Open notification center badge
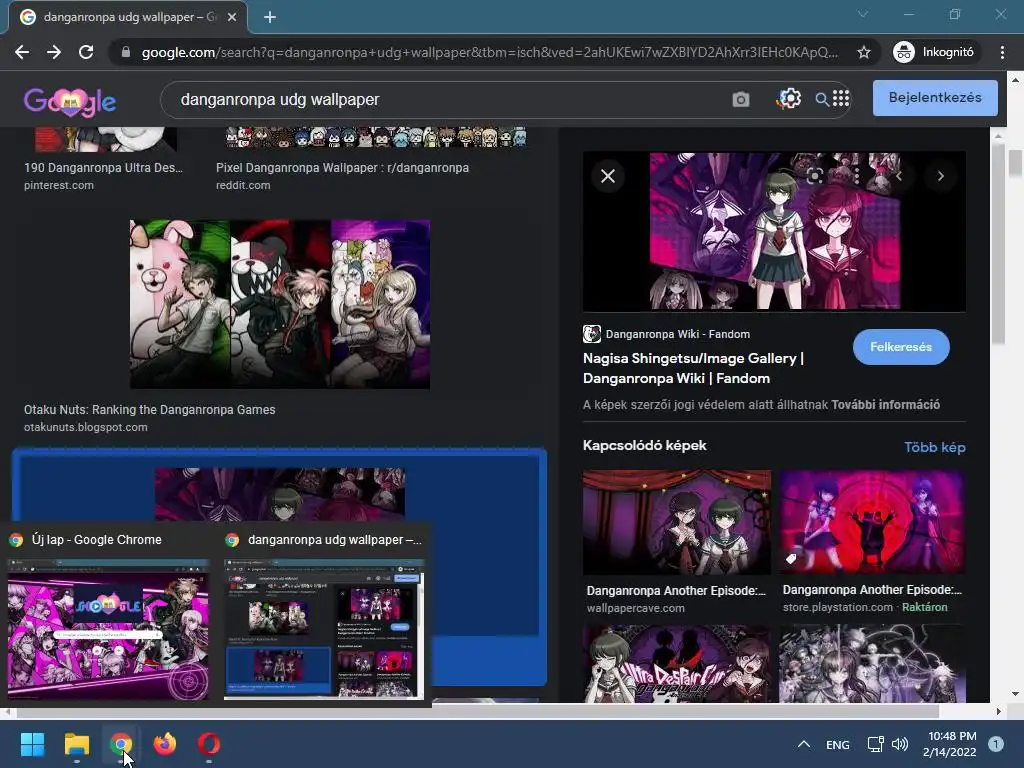The image size is (1024, 768). [996, 744]
